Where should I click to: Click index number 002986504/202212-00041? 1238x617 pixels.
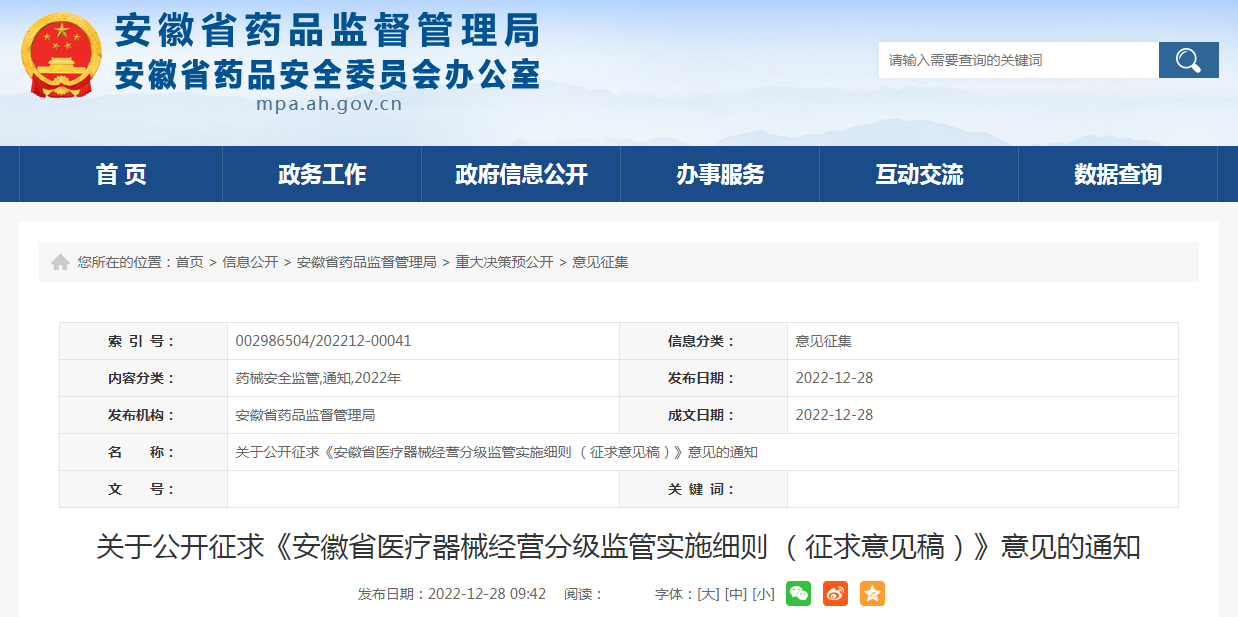click(x=323, y=341)
